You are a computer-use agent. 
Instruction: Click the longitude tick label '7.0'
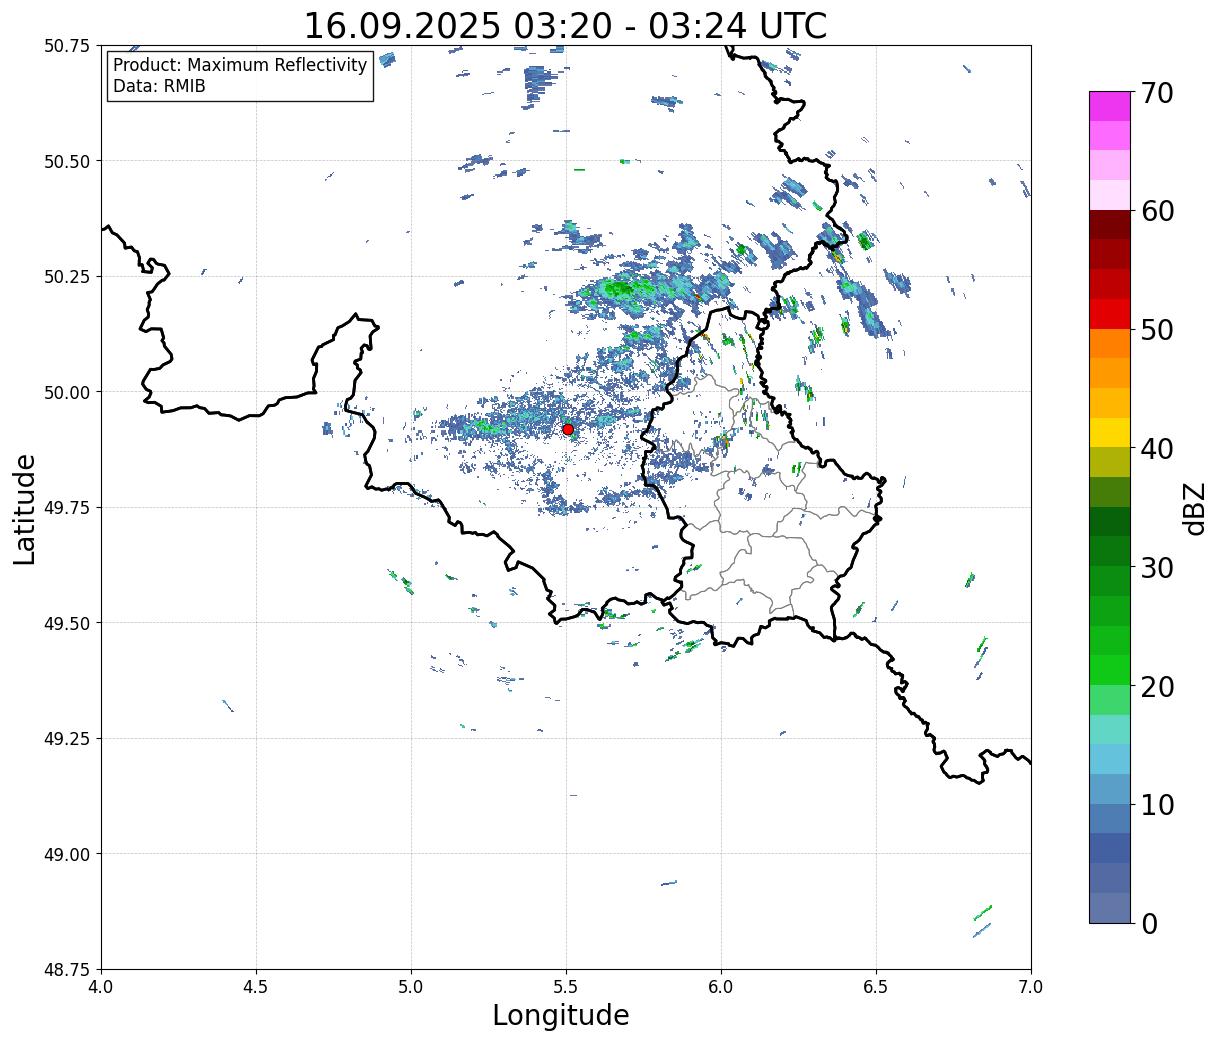(1031, 987)
